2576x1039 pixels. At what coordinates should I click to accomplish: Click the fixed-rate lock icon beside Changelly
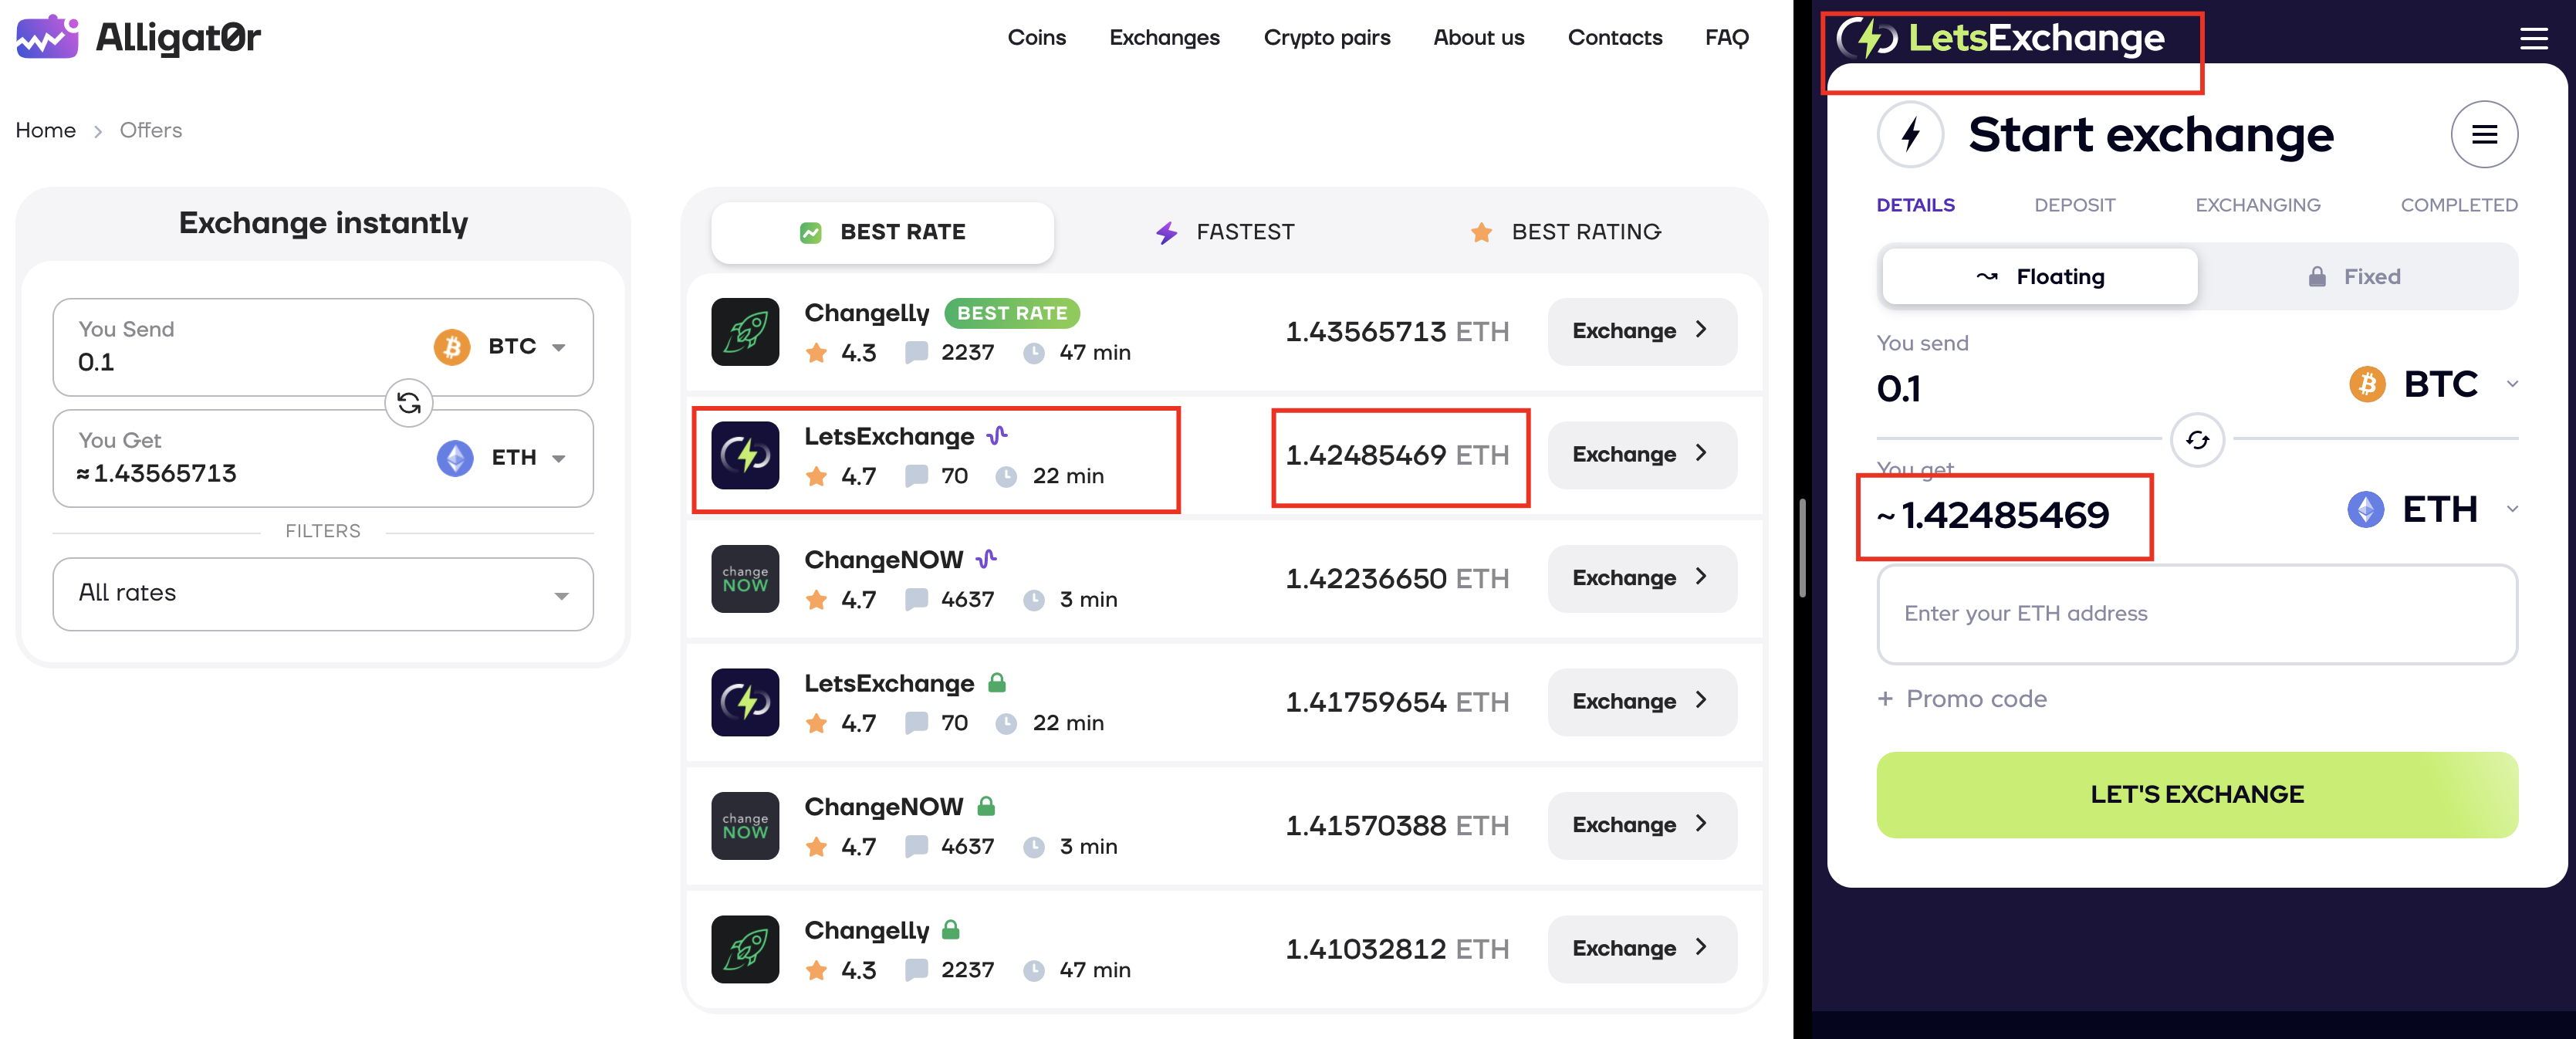pyautogui.click(x=951, y=929)
